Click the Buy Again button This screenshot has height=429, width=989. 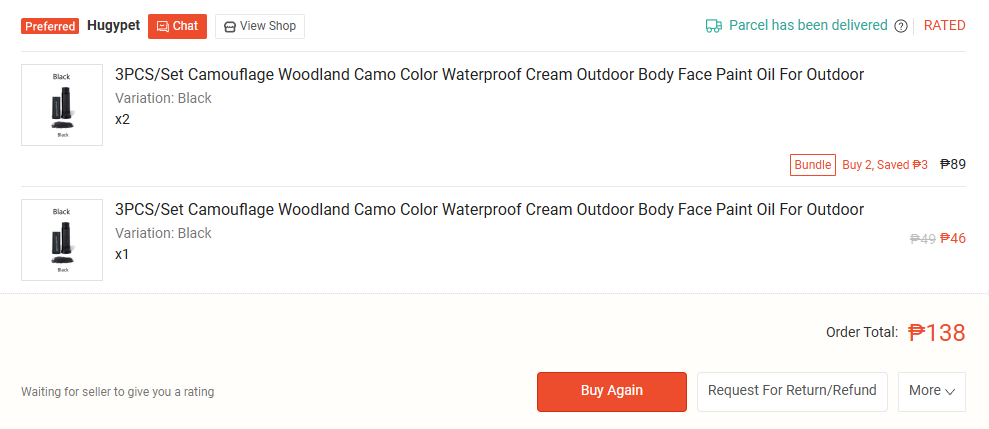(x=611, y=391)
